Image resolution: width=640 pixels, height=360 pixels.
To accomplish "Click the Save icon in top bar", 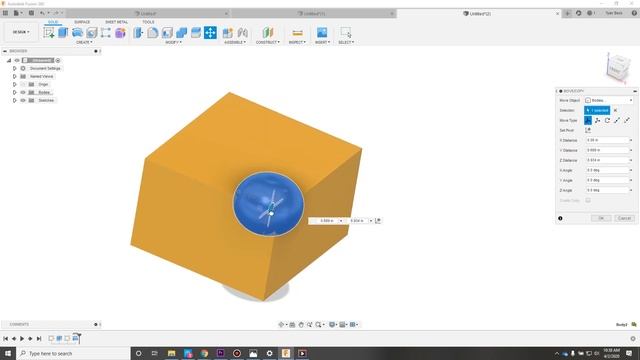I will (31, 13).
